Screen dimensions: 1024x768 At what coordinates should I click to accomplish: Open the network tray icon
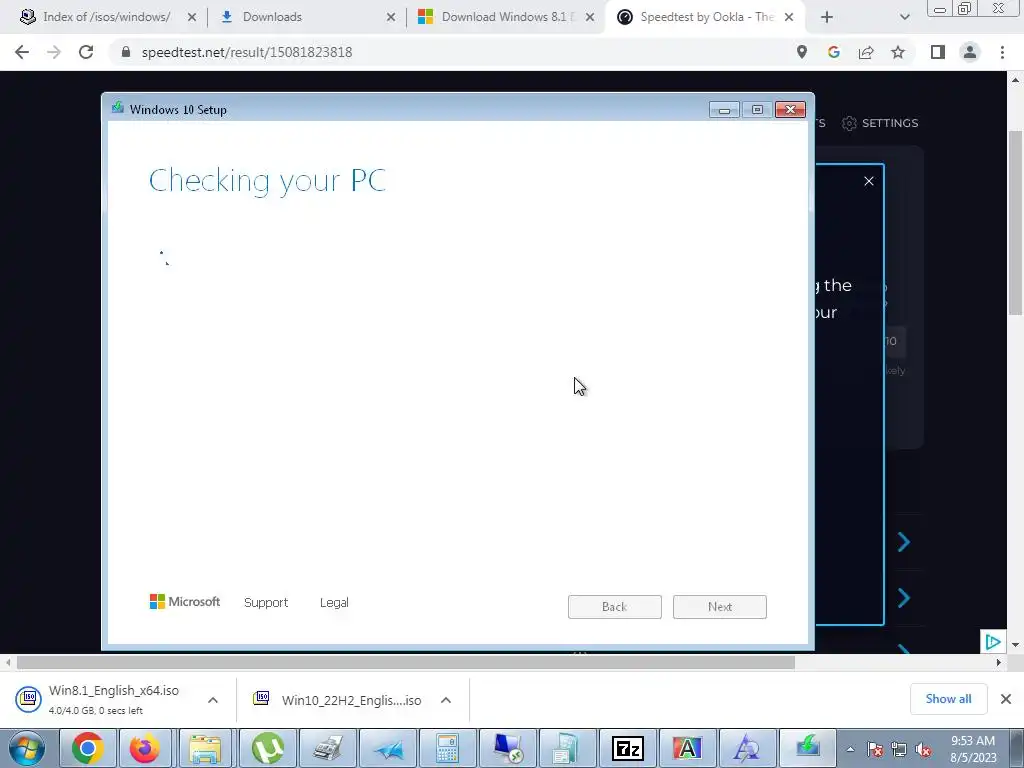tap(899, 749)
